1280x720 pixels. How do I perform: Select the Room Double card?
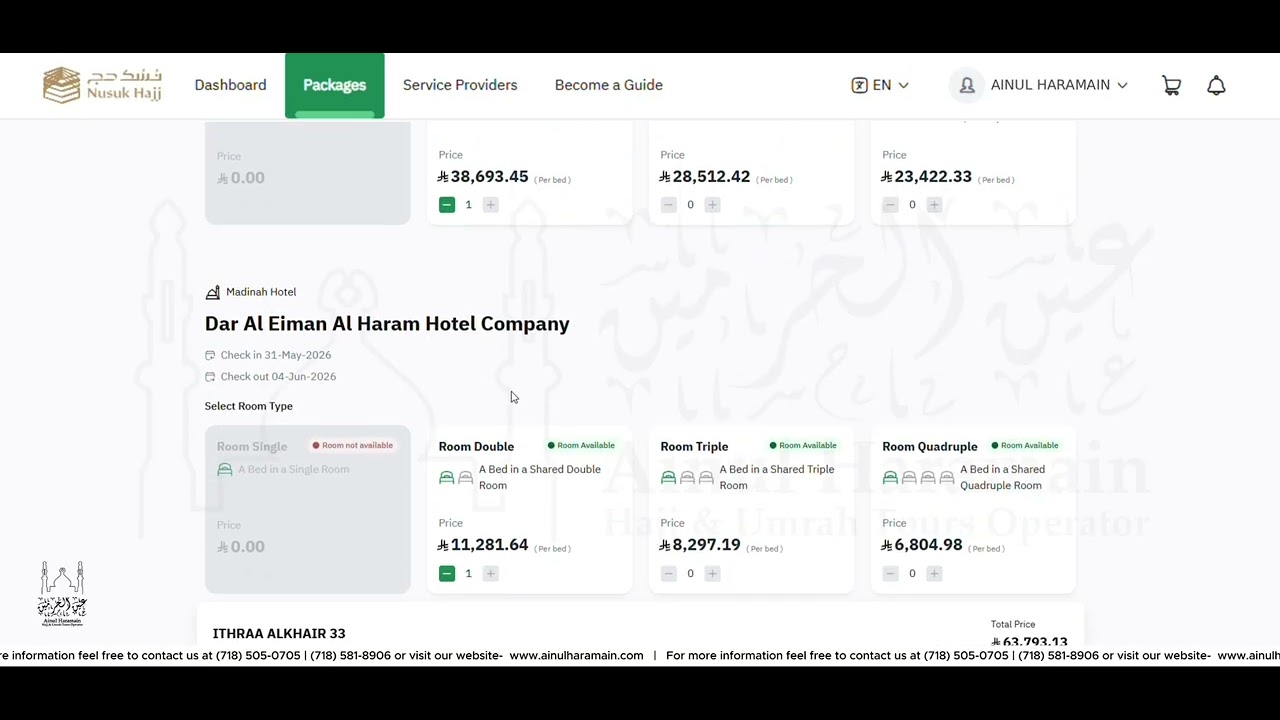[529, 509]
